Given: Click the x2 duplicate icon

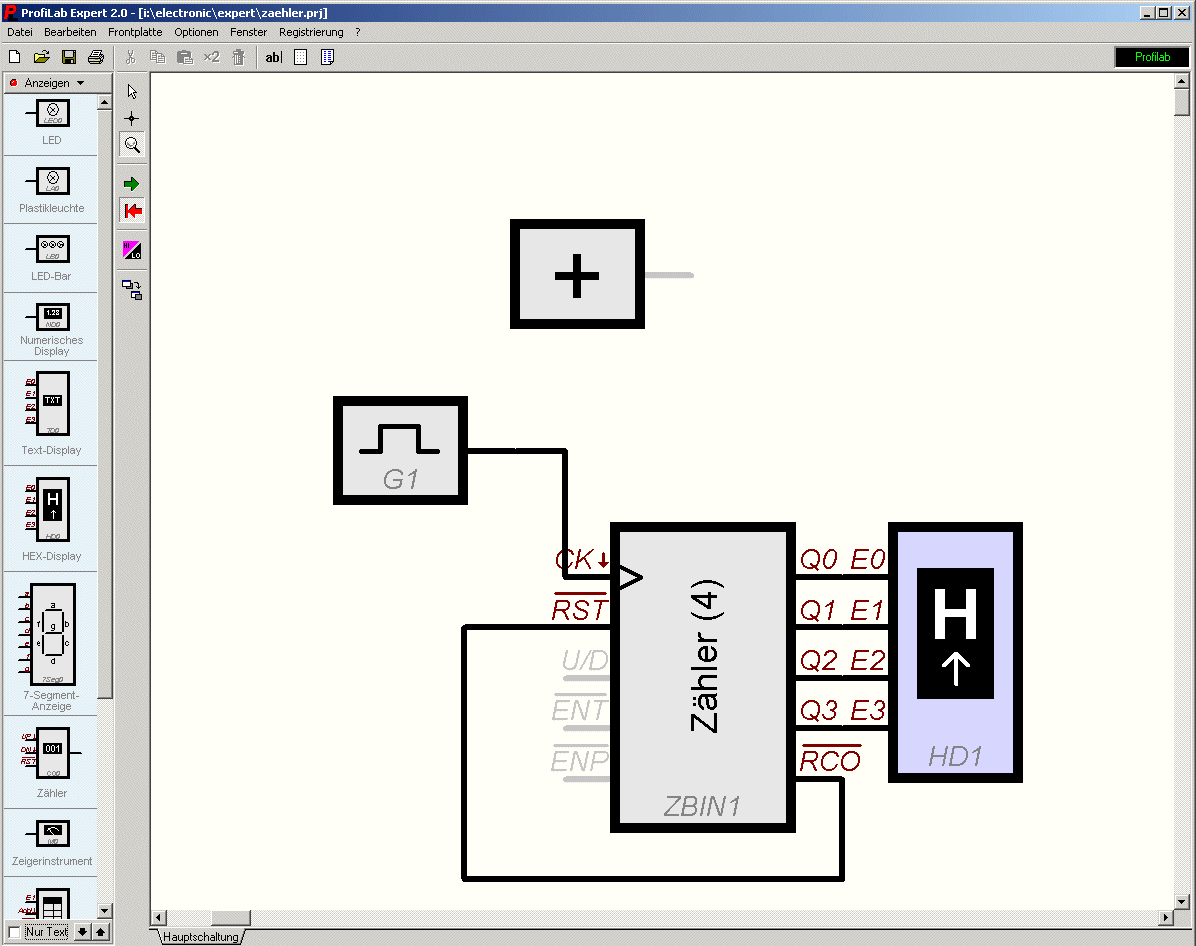Looking at the screenshot, I should pos(211,57).
